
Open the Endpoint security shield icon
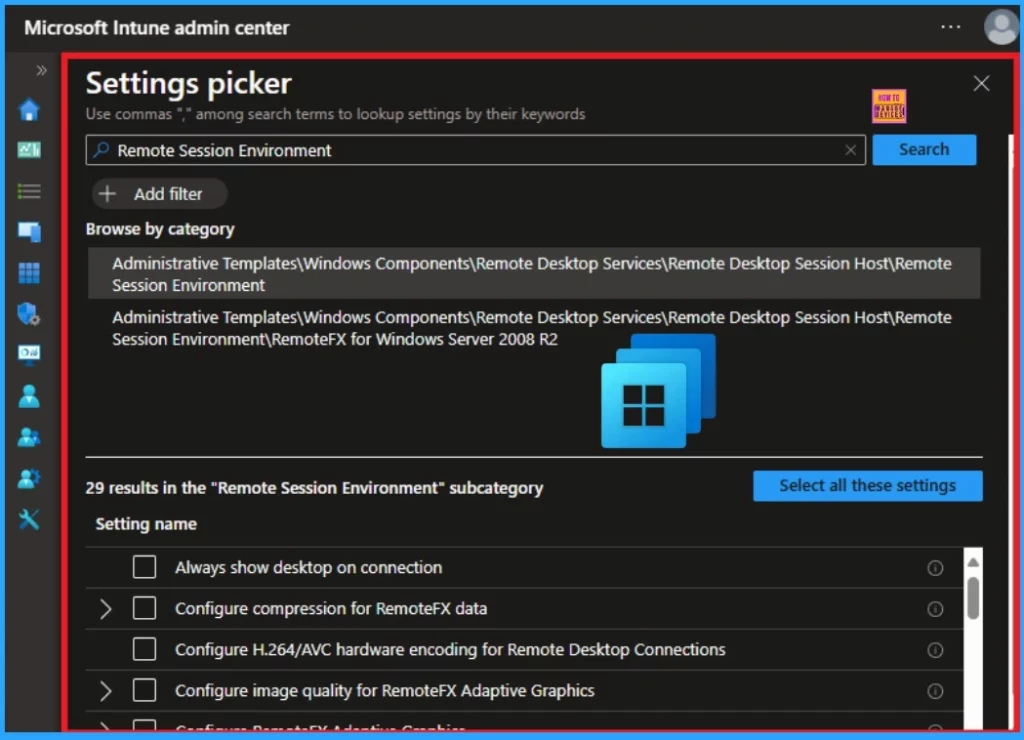29,314
